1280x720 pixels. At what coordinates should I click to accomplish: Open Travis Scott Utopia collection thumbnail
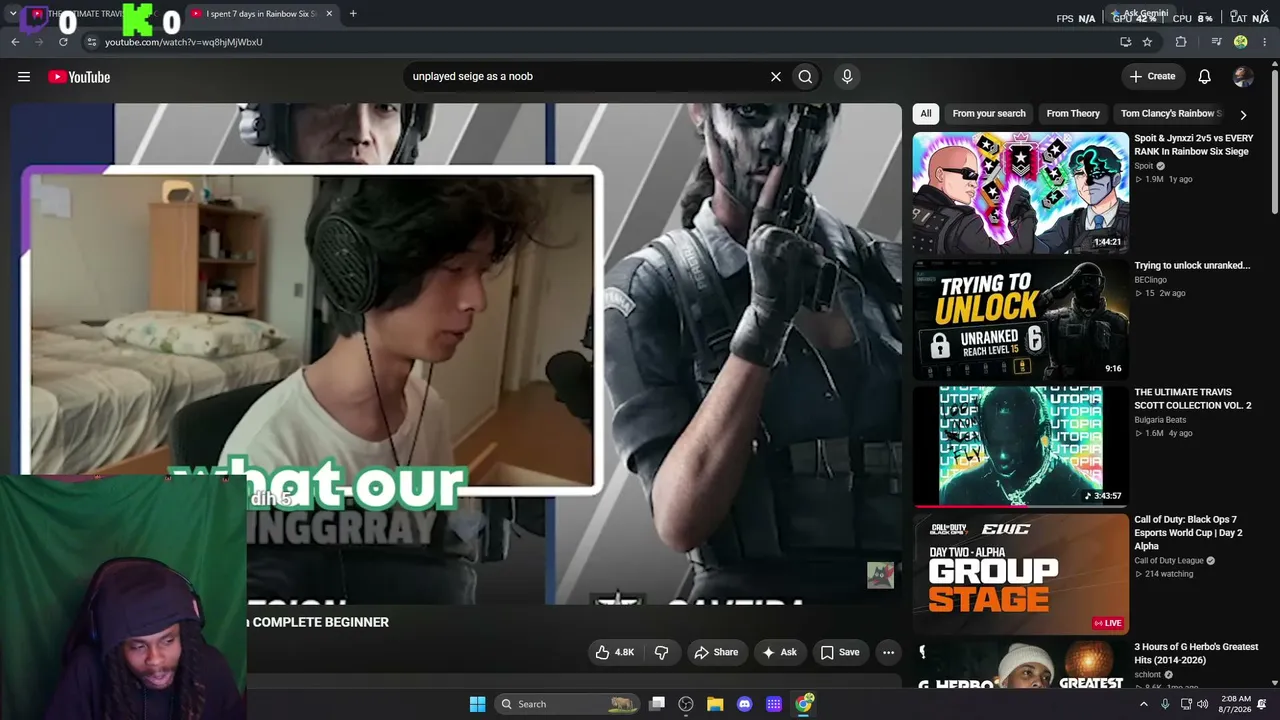tap(1021, 446)
